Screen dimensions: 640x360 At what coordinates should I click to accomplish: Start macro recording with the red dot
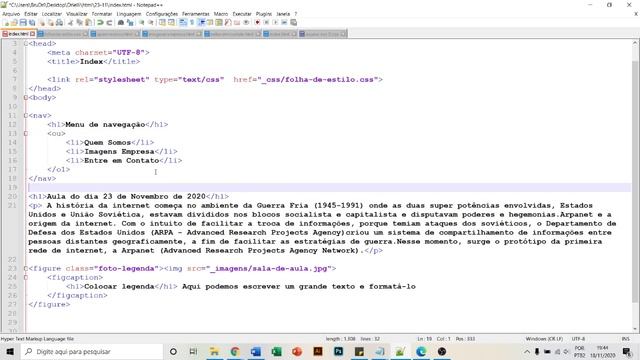click(x=257, y=22)
